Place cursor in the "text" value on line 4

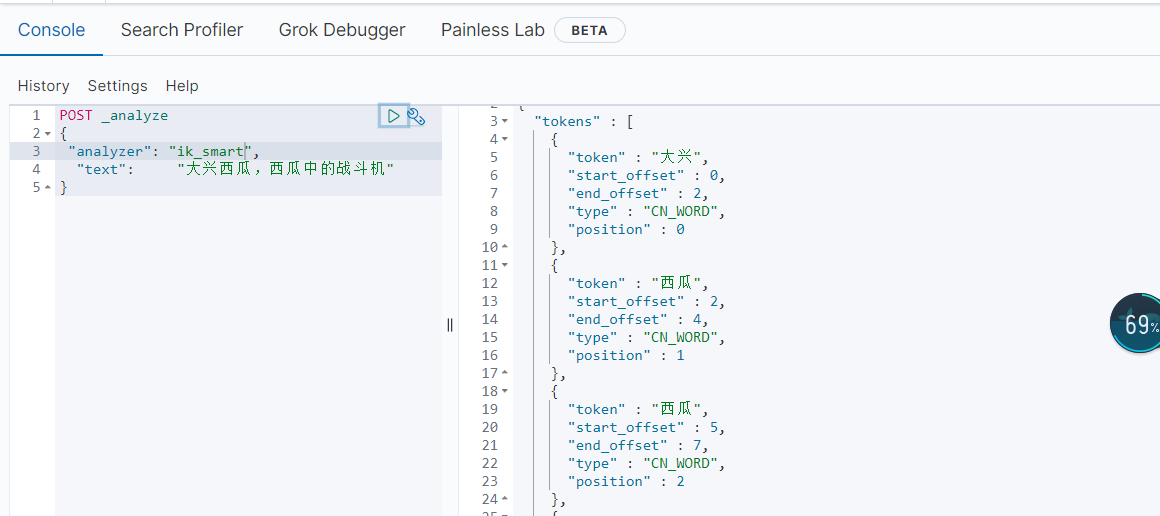click(286, 170)
